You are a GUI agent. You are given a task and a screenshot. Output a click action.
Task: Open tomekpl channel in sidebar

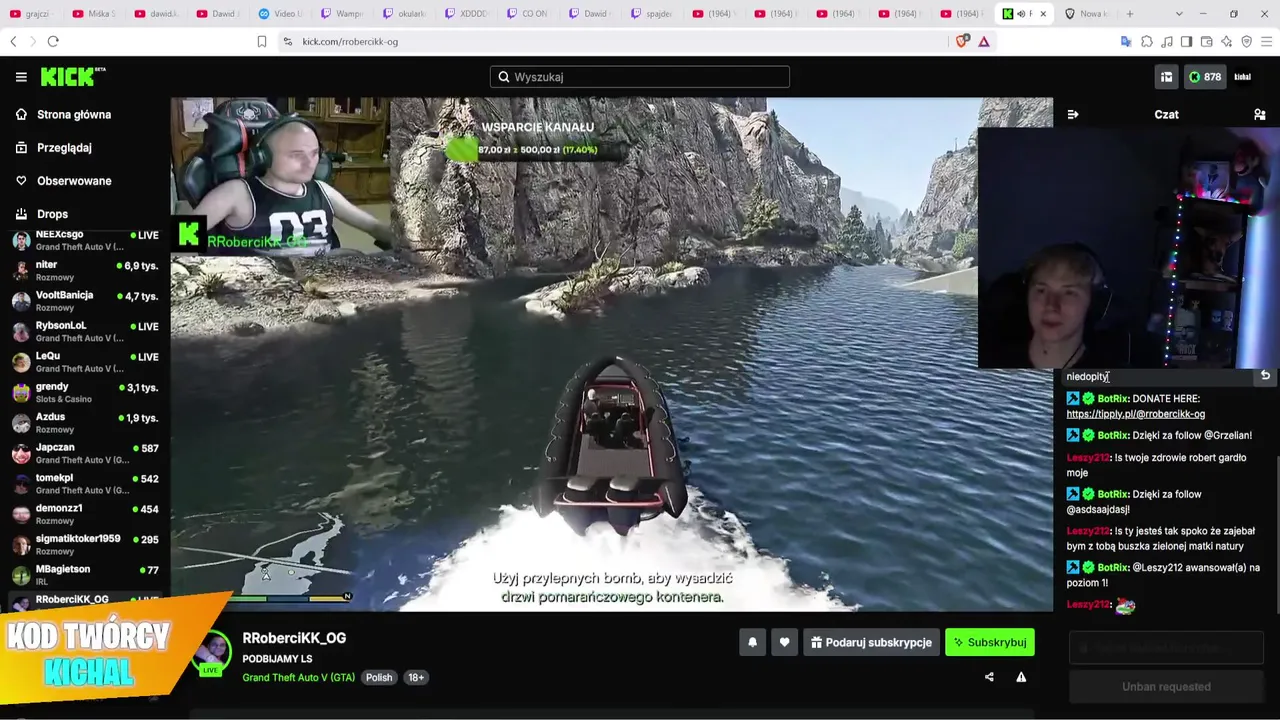tap(85, 484)
